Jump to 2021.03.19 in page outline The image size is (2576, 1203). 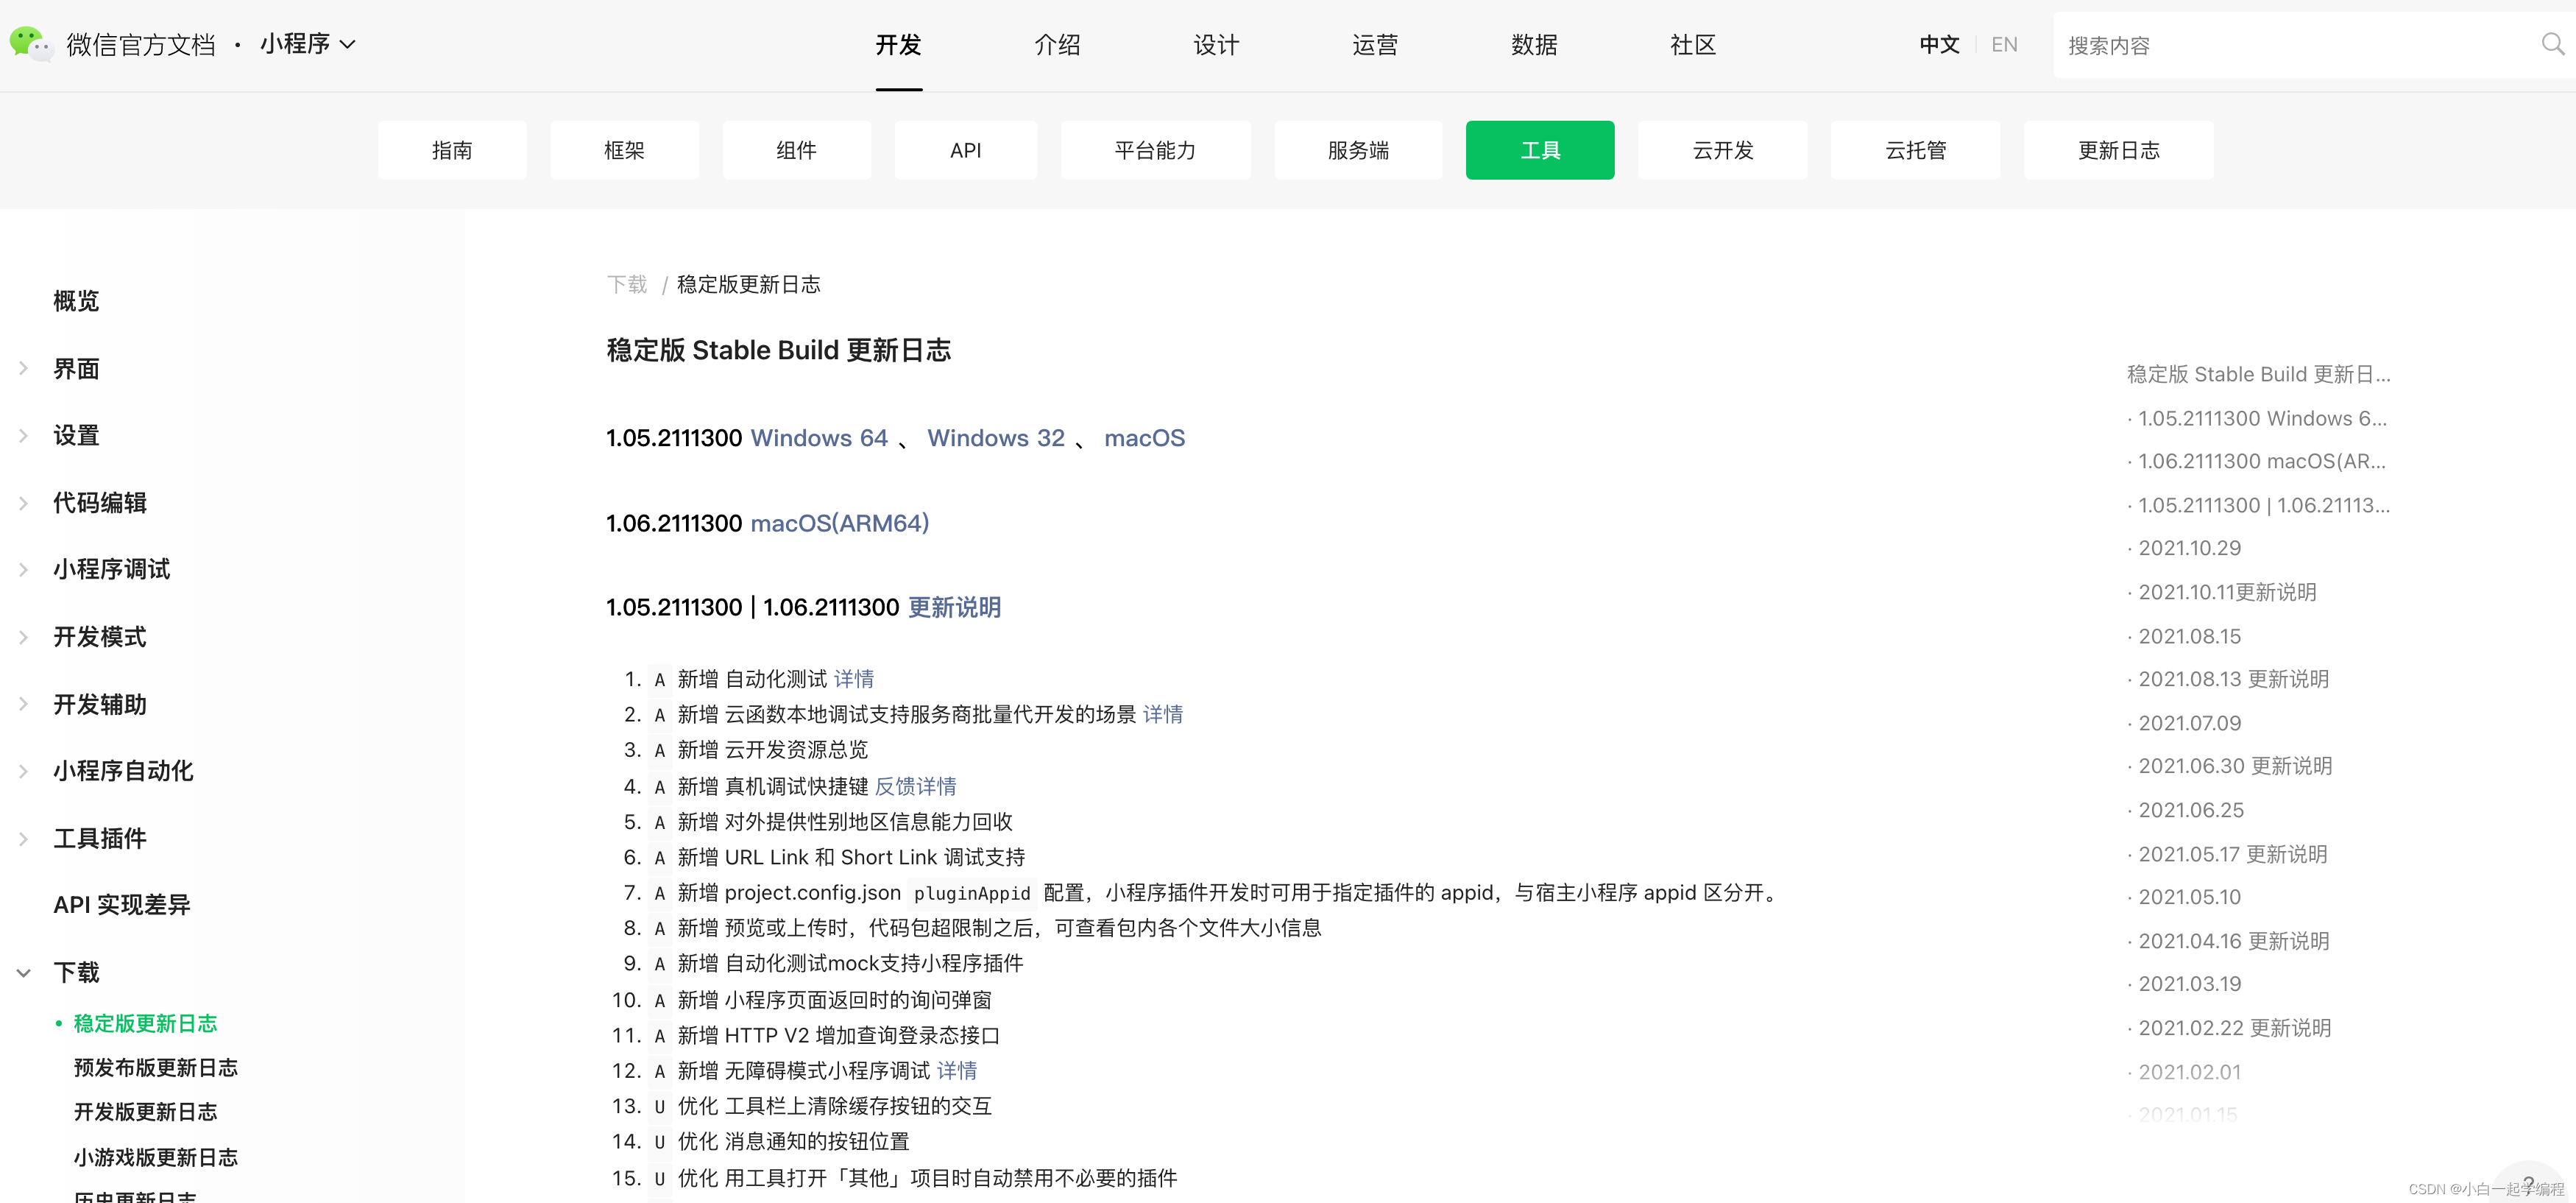pos(2190,984)
